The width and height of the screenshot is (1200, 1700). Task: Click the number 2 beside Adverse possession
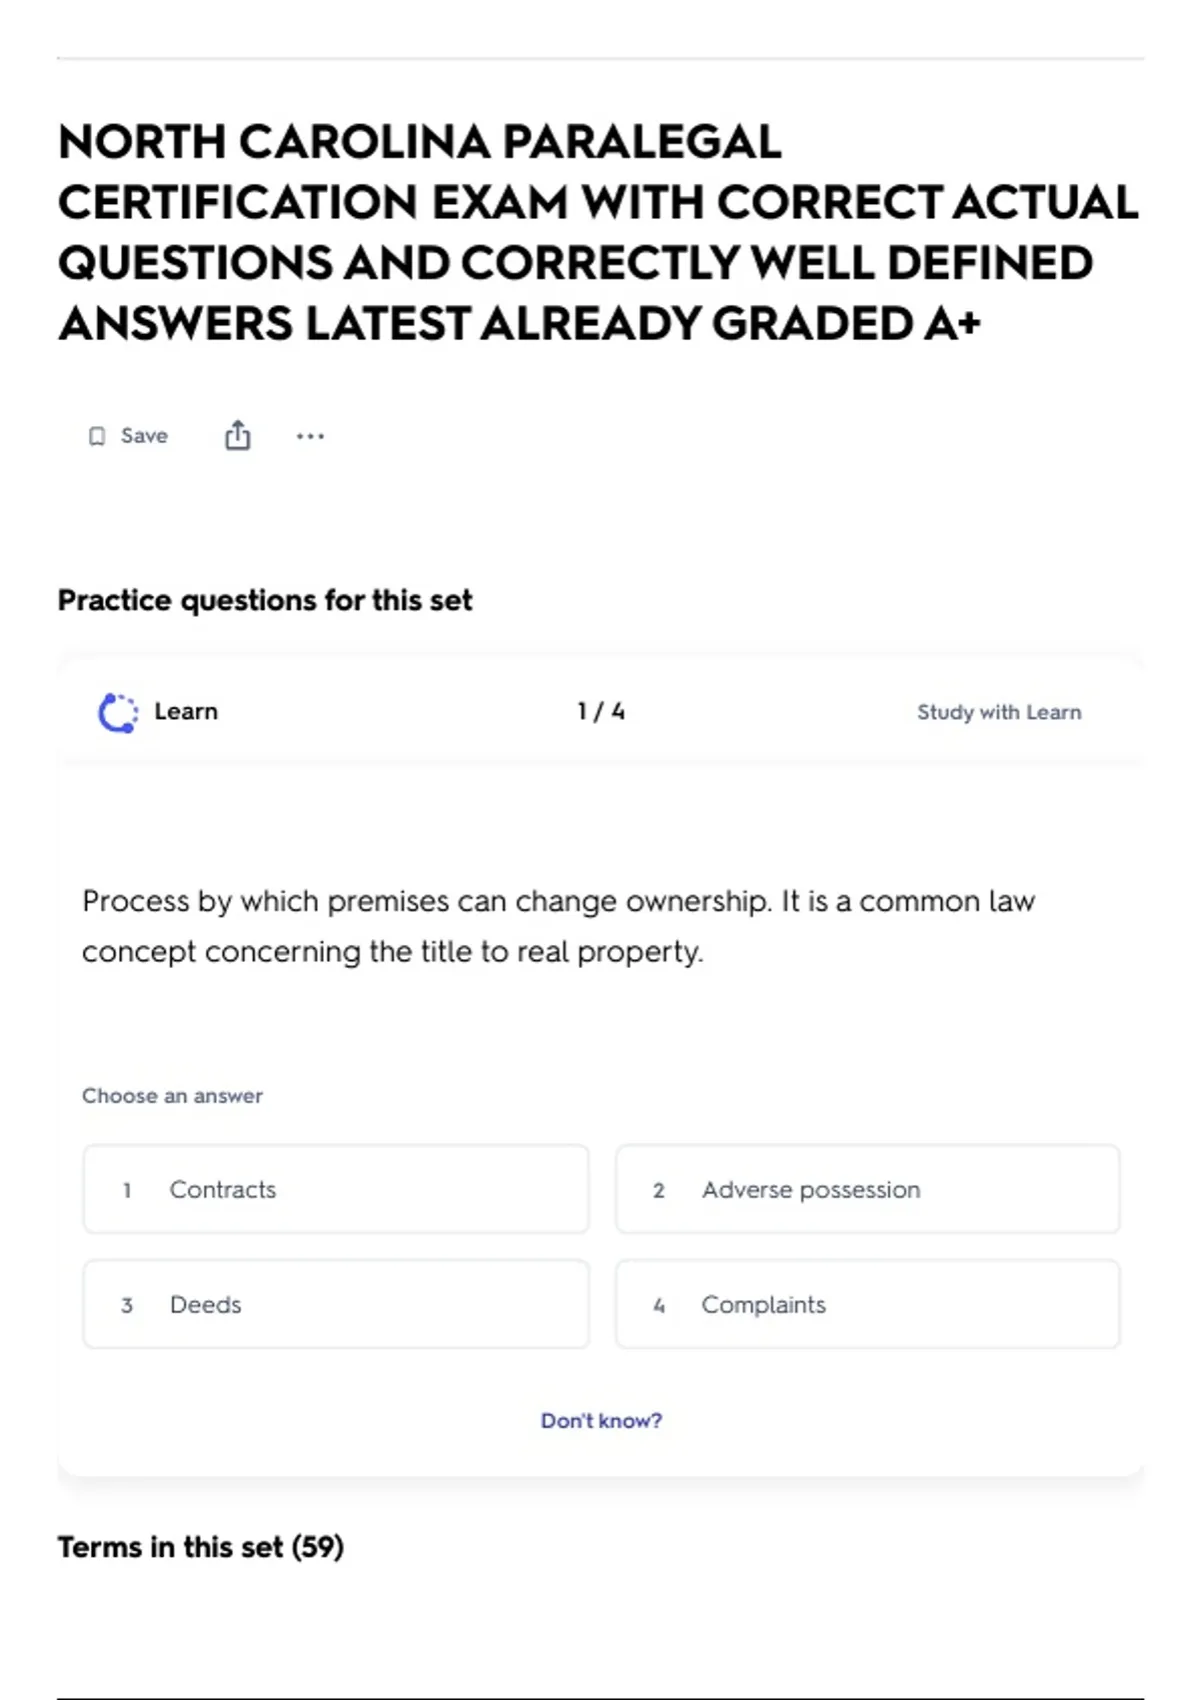click(659, 1190)
